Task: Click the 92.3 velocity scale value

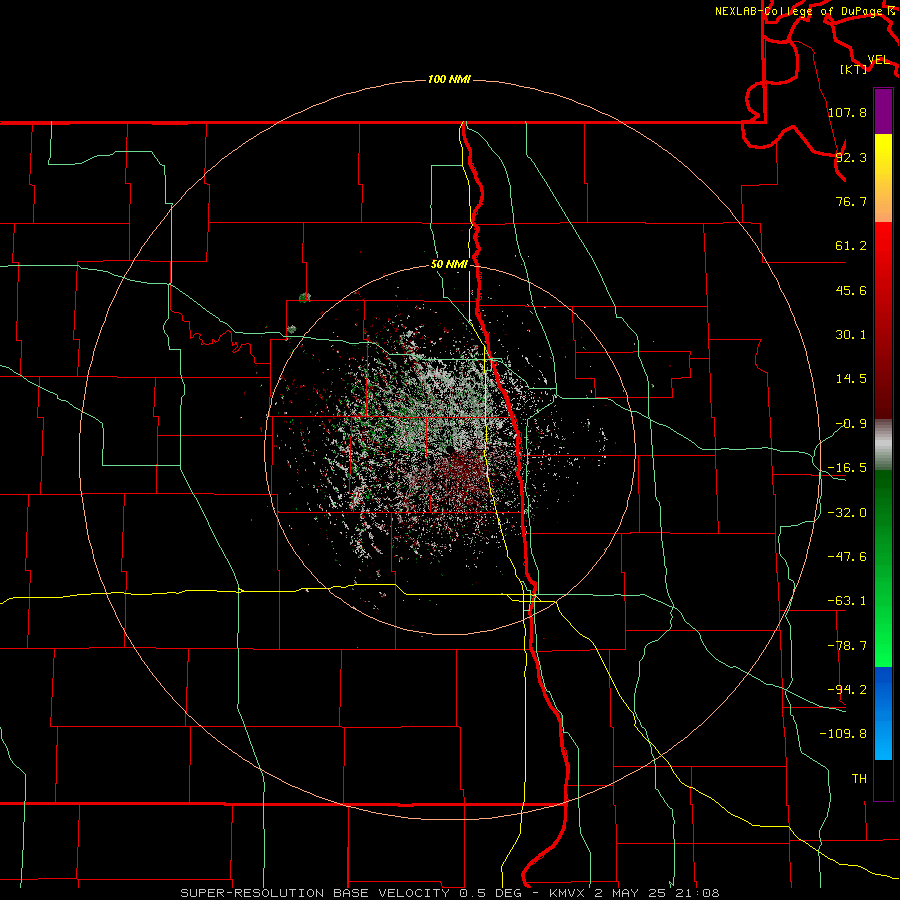Action: [x=851, y=157]
